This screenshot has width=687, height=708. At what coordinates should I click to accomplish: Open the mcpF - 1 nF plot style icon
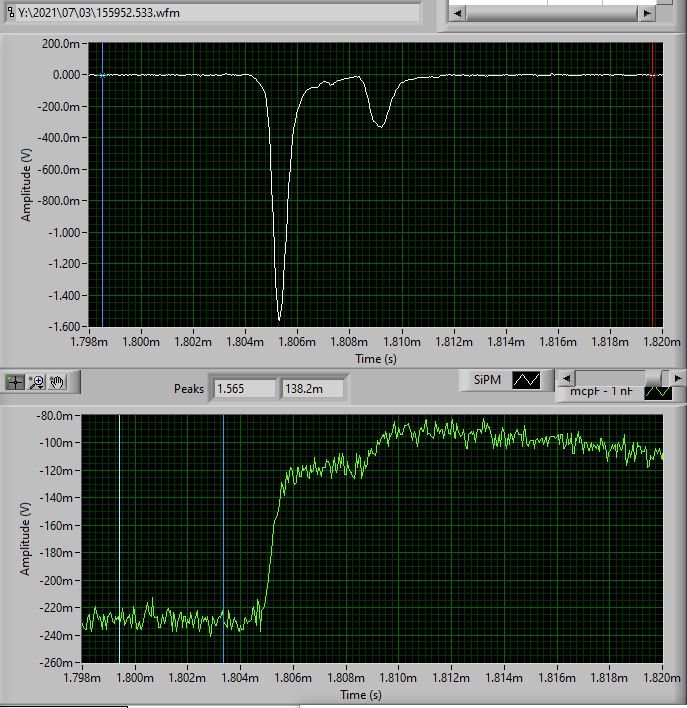click(658, 392)
